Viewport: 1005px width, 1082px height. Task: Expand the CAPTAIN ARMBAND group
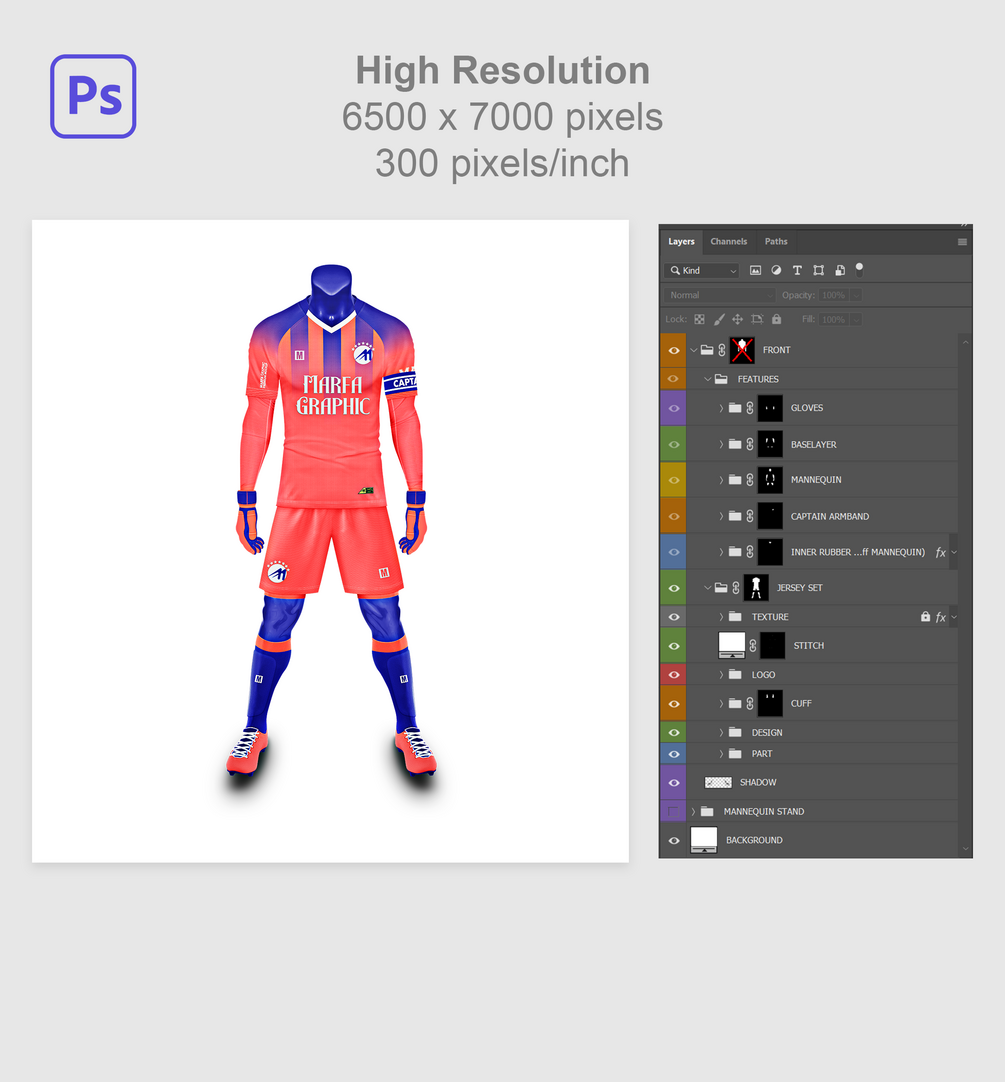tap(721, 516)
